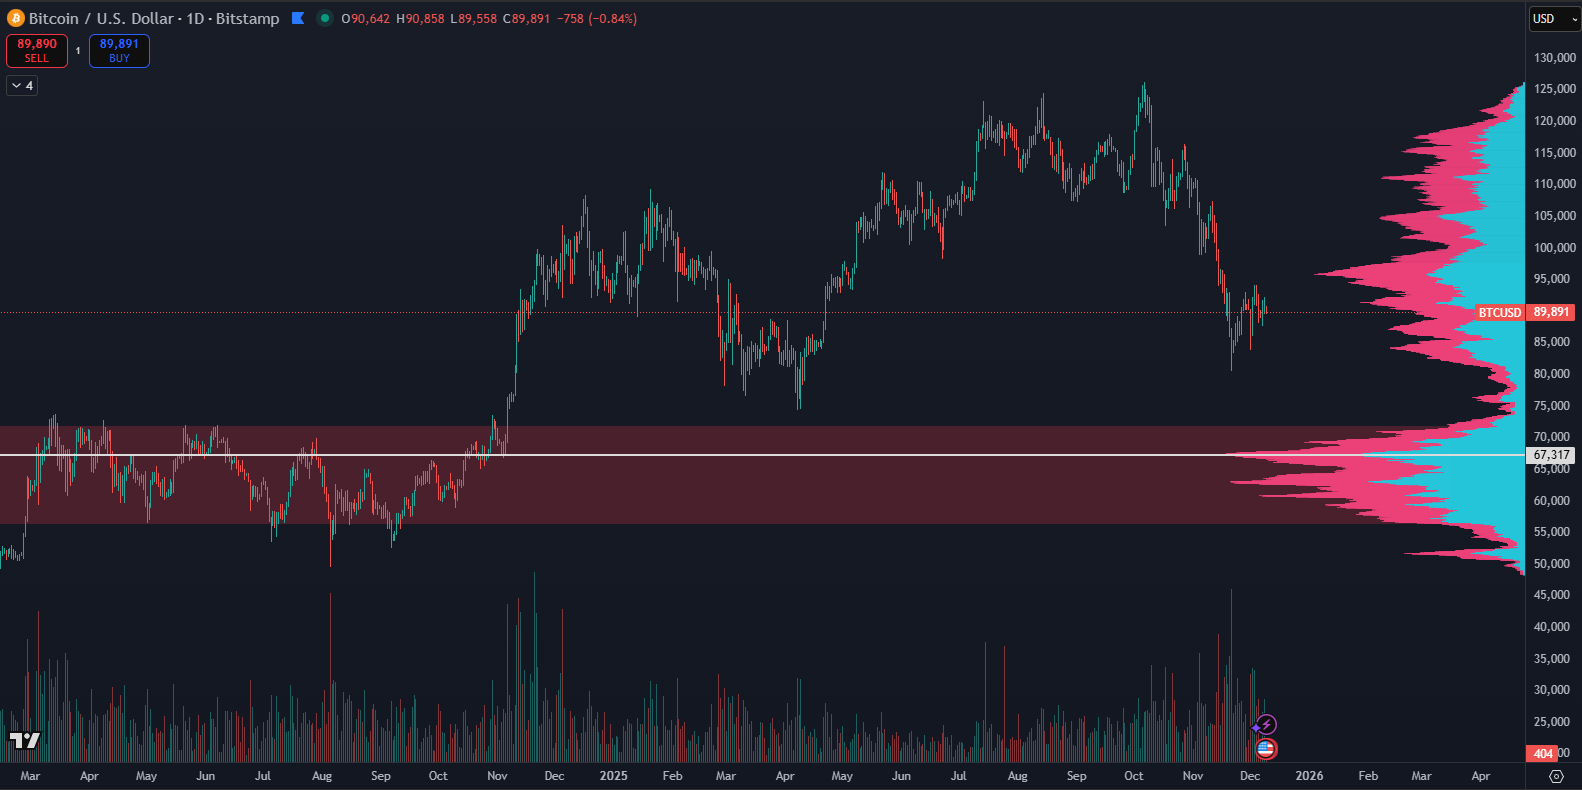The image size is (1582, 790).
Task: Click the purple lightning event marker
Action: [1267, 724]
